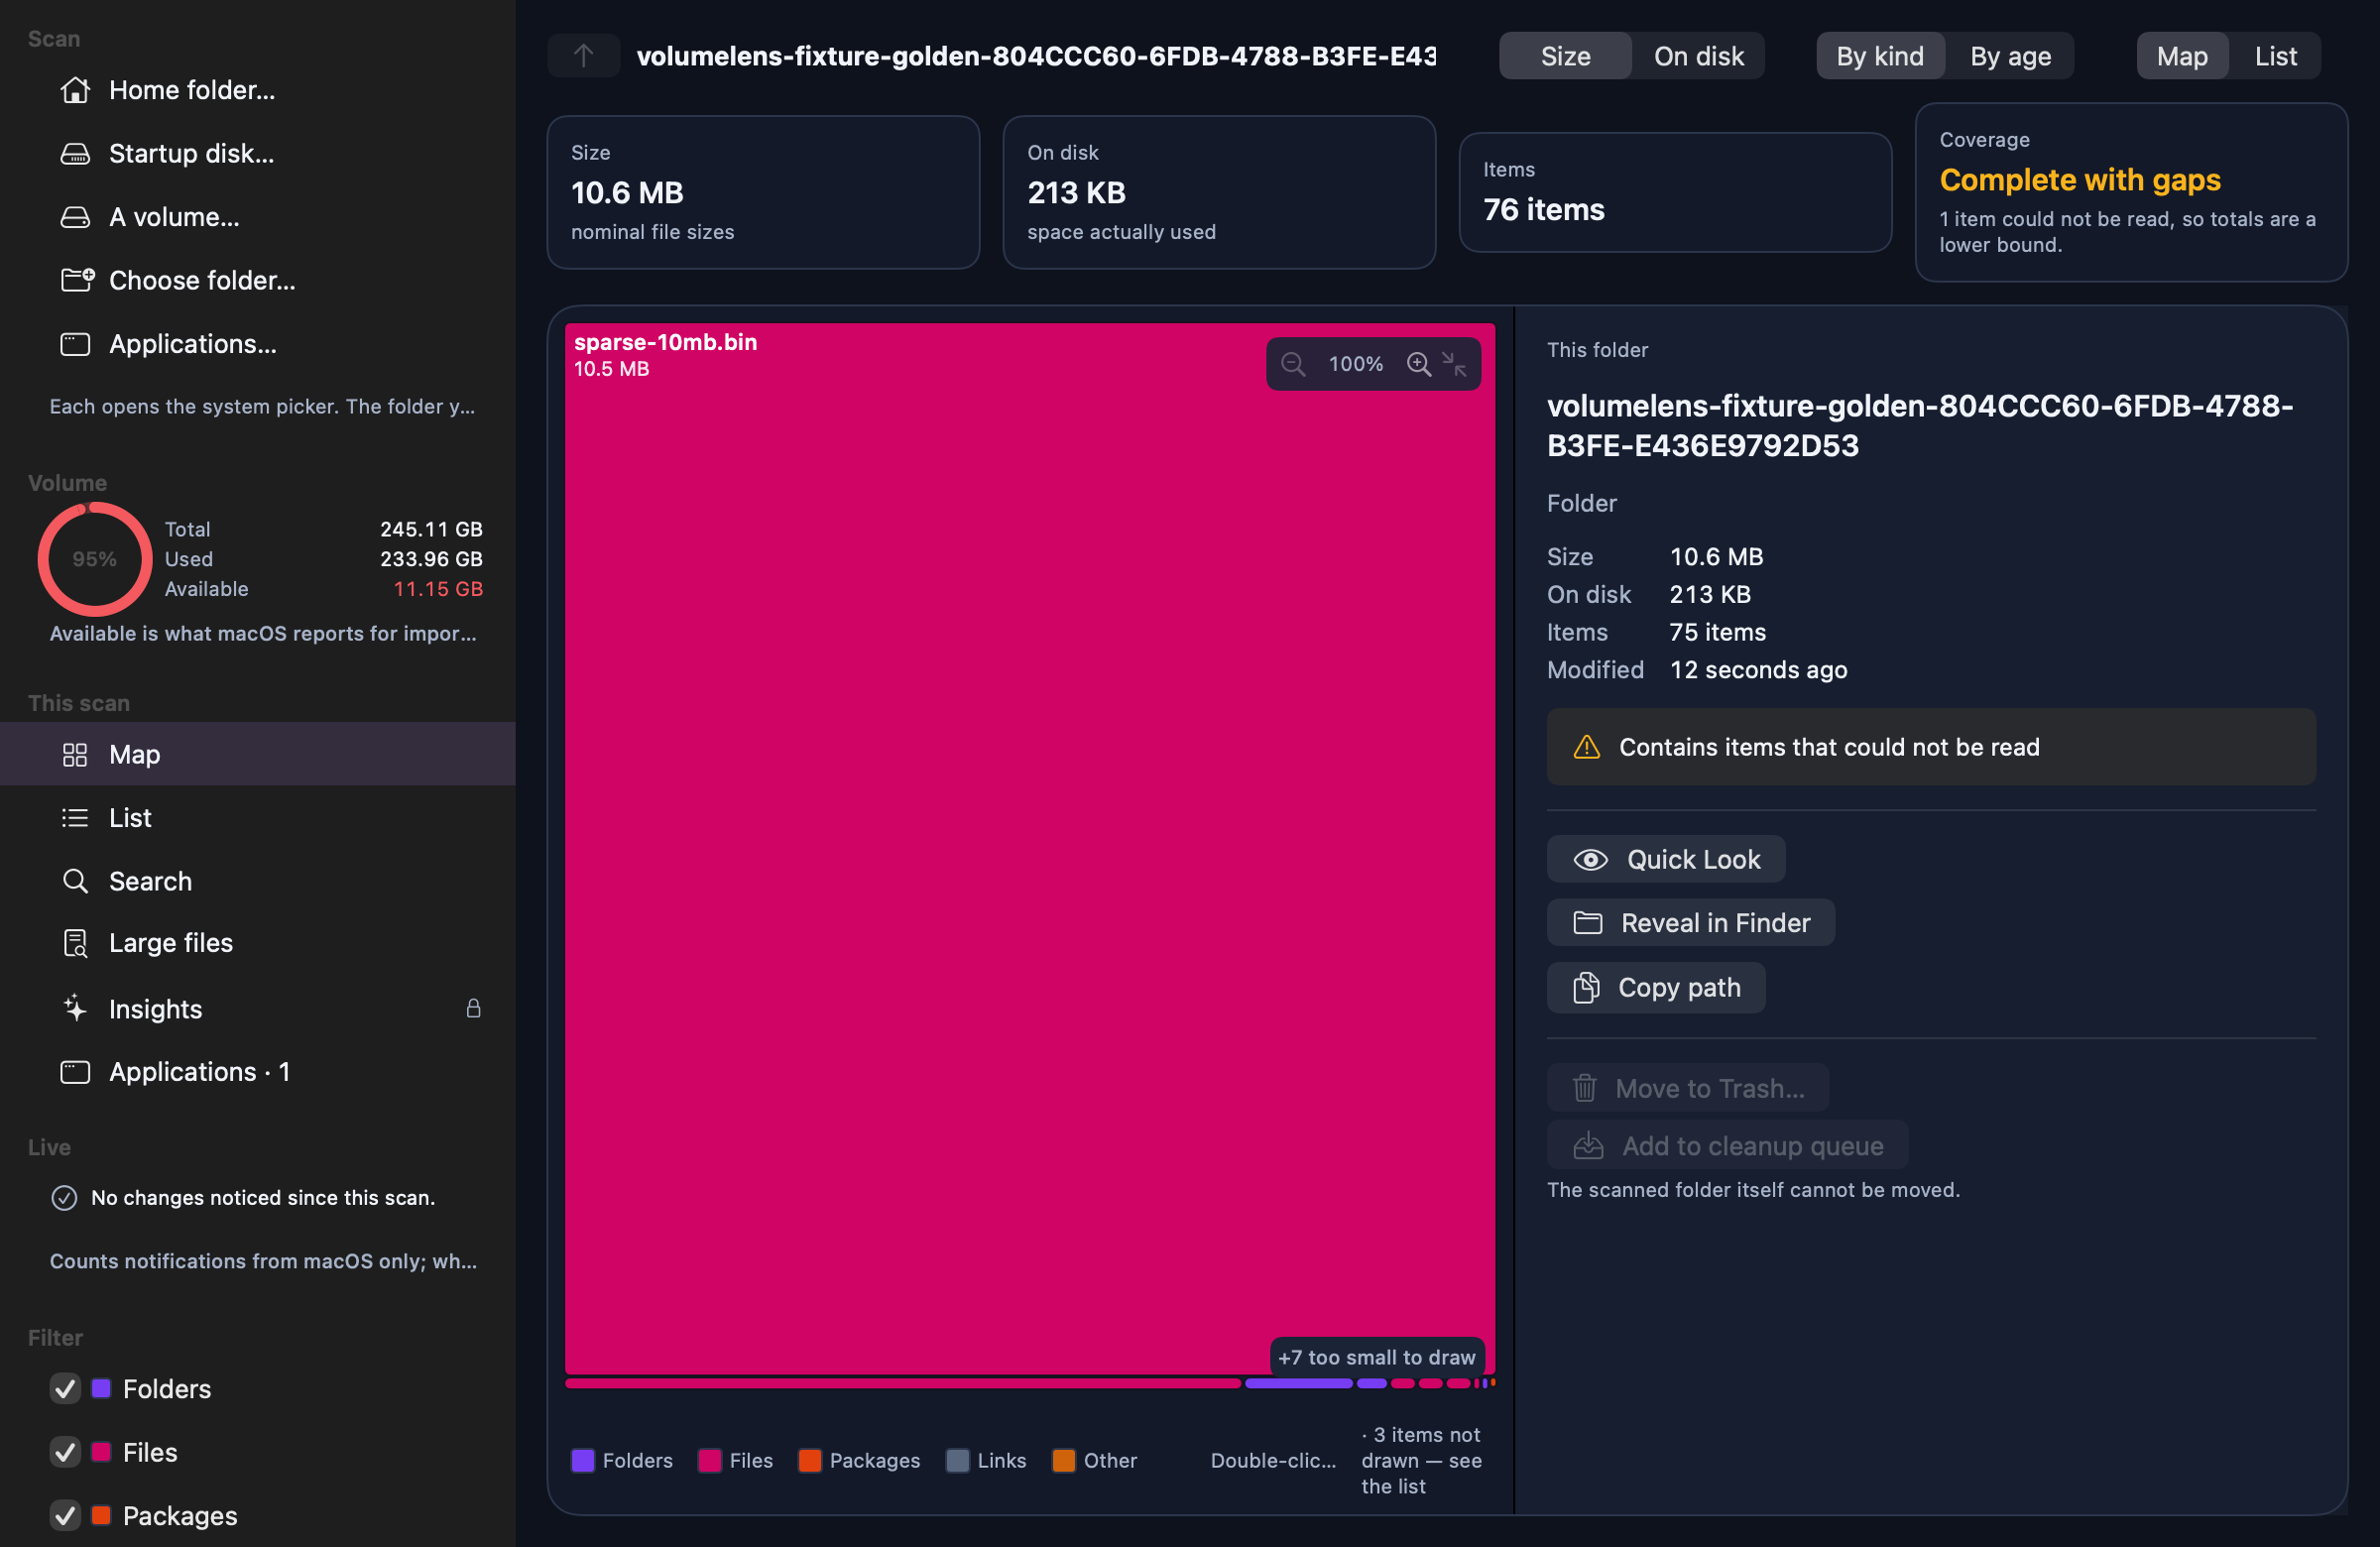Scan the Startup disk
The height and width of the screenshot is (1547, 2380).
258,153
